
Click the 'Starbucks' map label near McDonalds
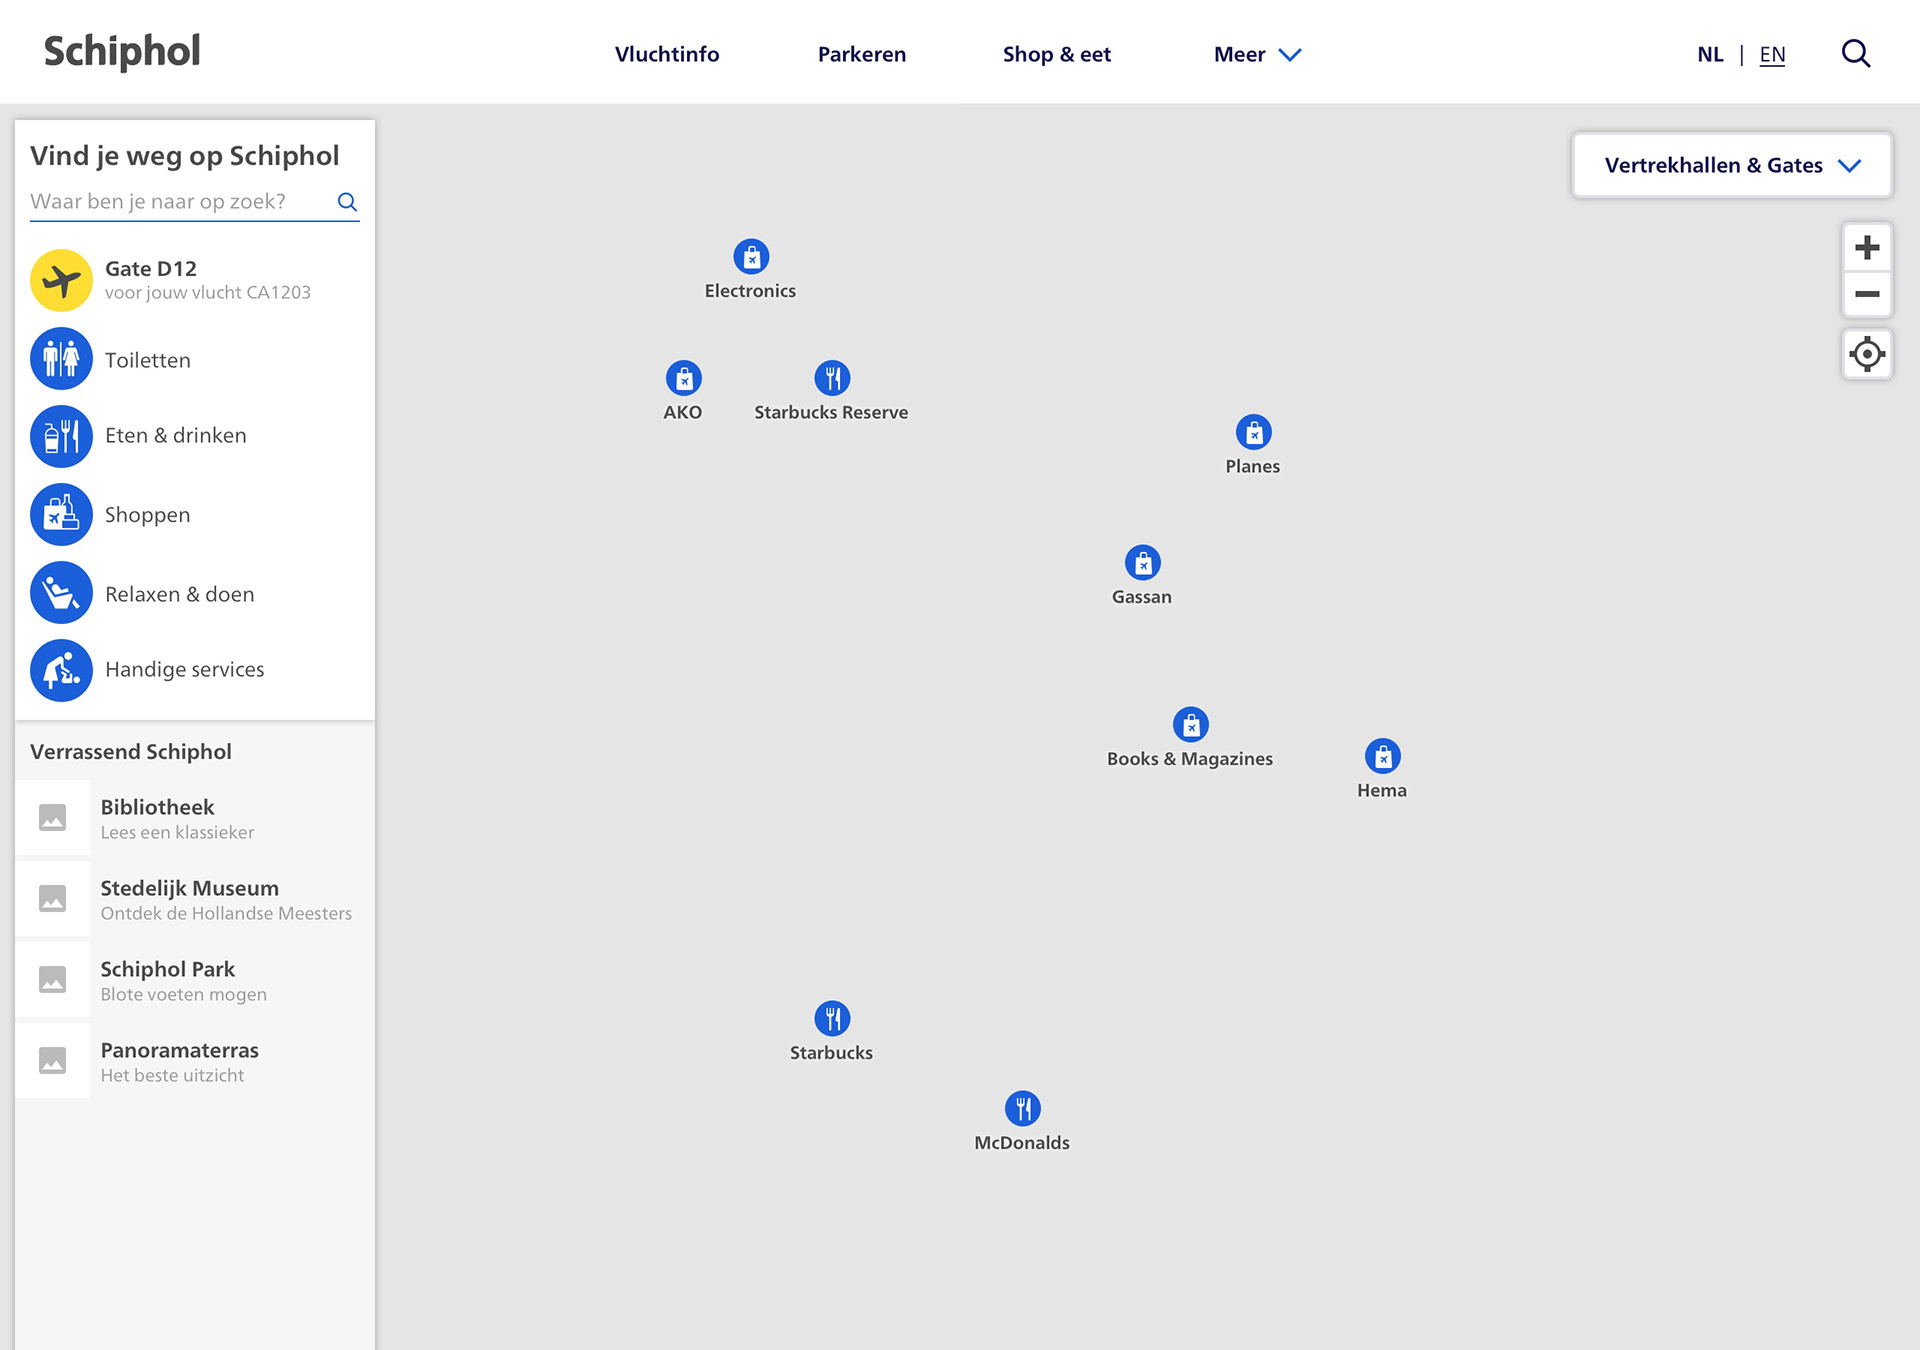tap(831, 1053)
